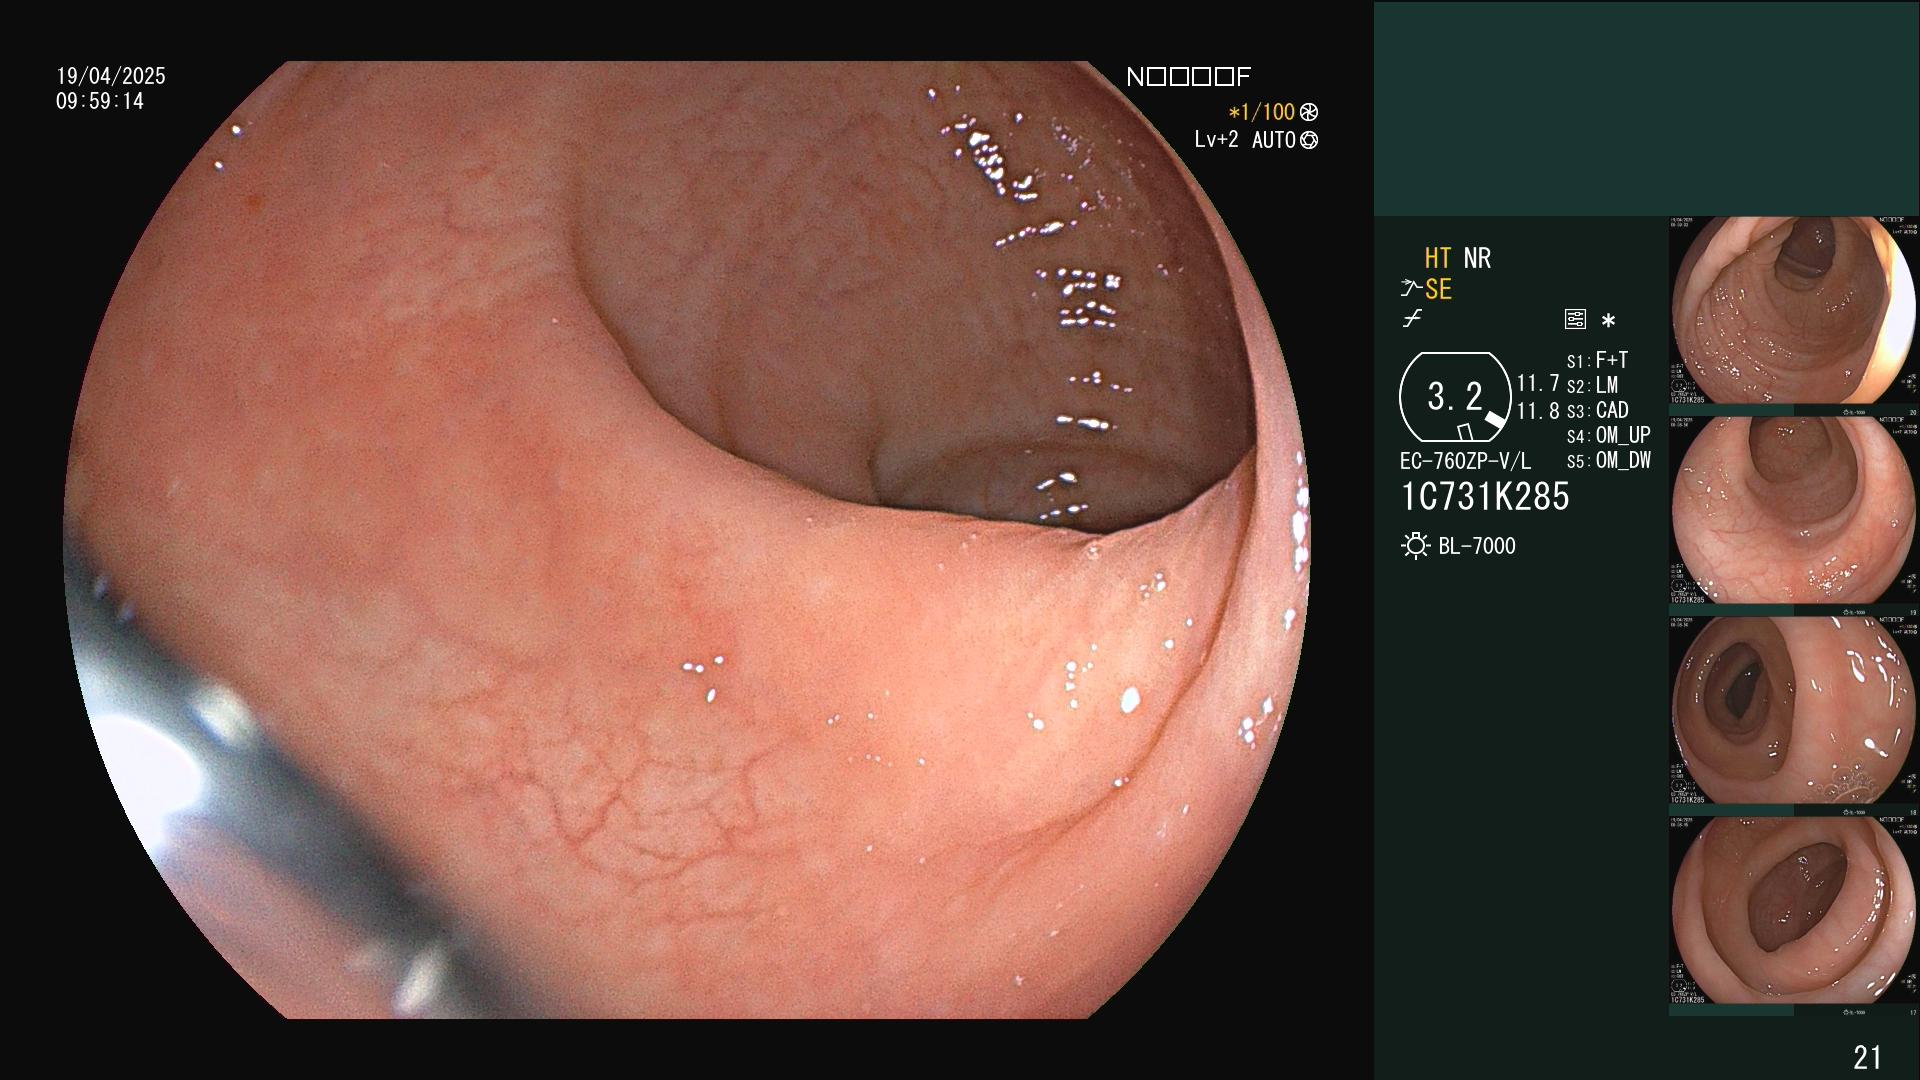Click the yellow HT indicator

(x=1438, y=258)
